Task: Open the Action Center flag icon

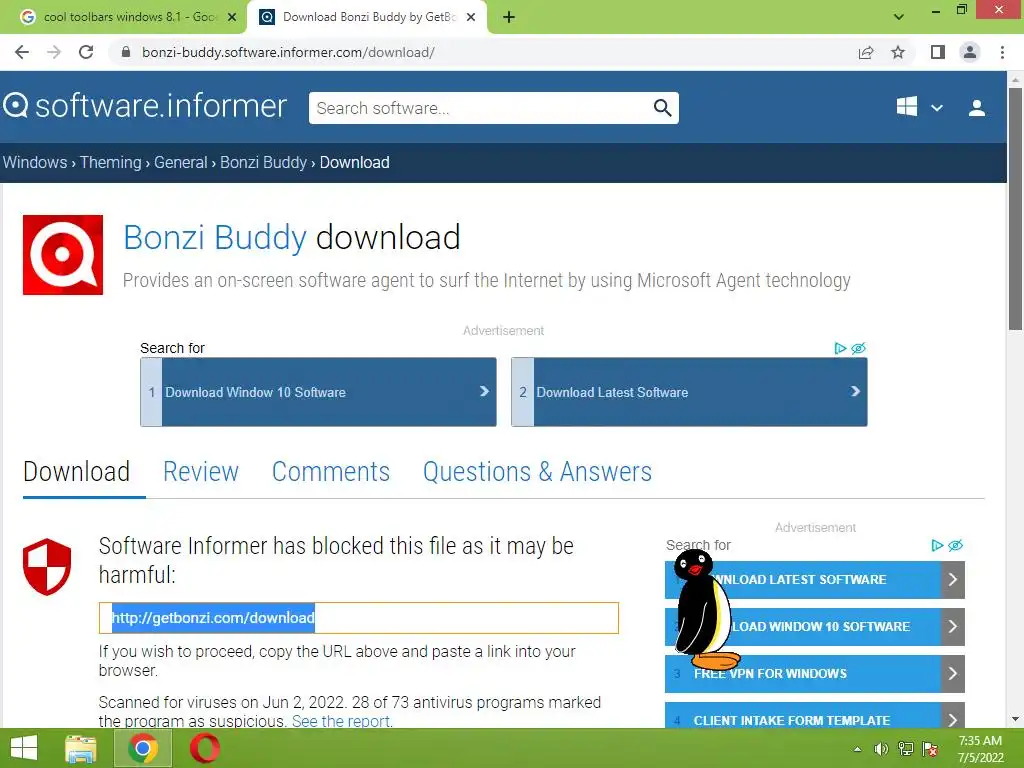Action: point(930,749)
